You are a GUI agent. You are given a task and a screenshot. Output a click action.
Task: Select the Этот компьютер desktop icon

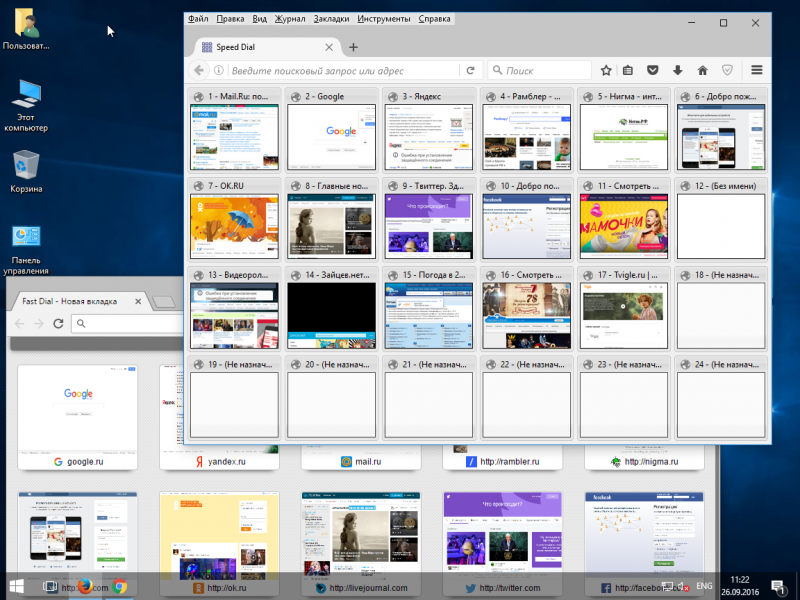click(x=26, y=106)
